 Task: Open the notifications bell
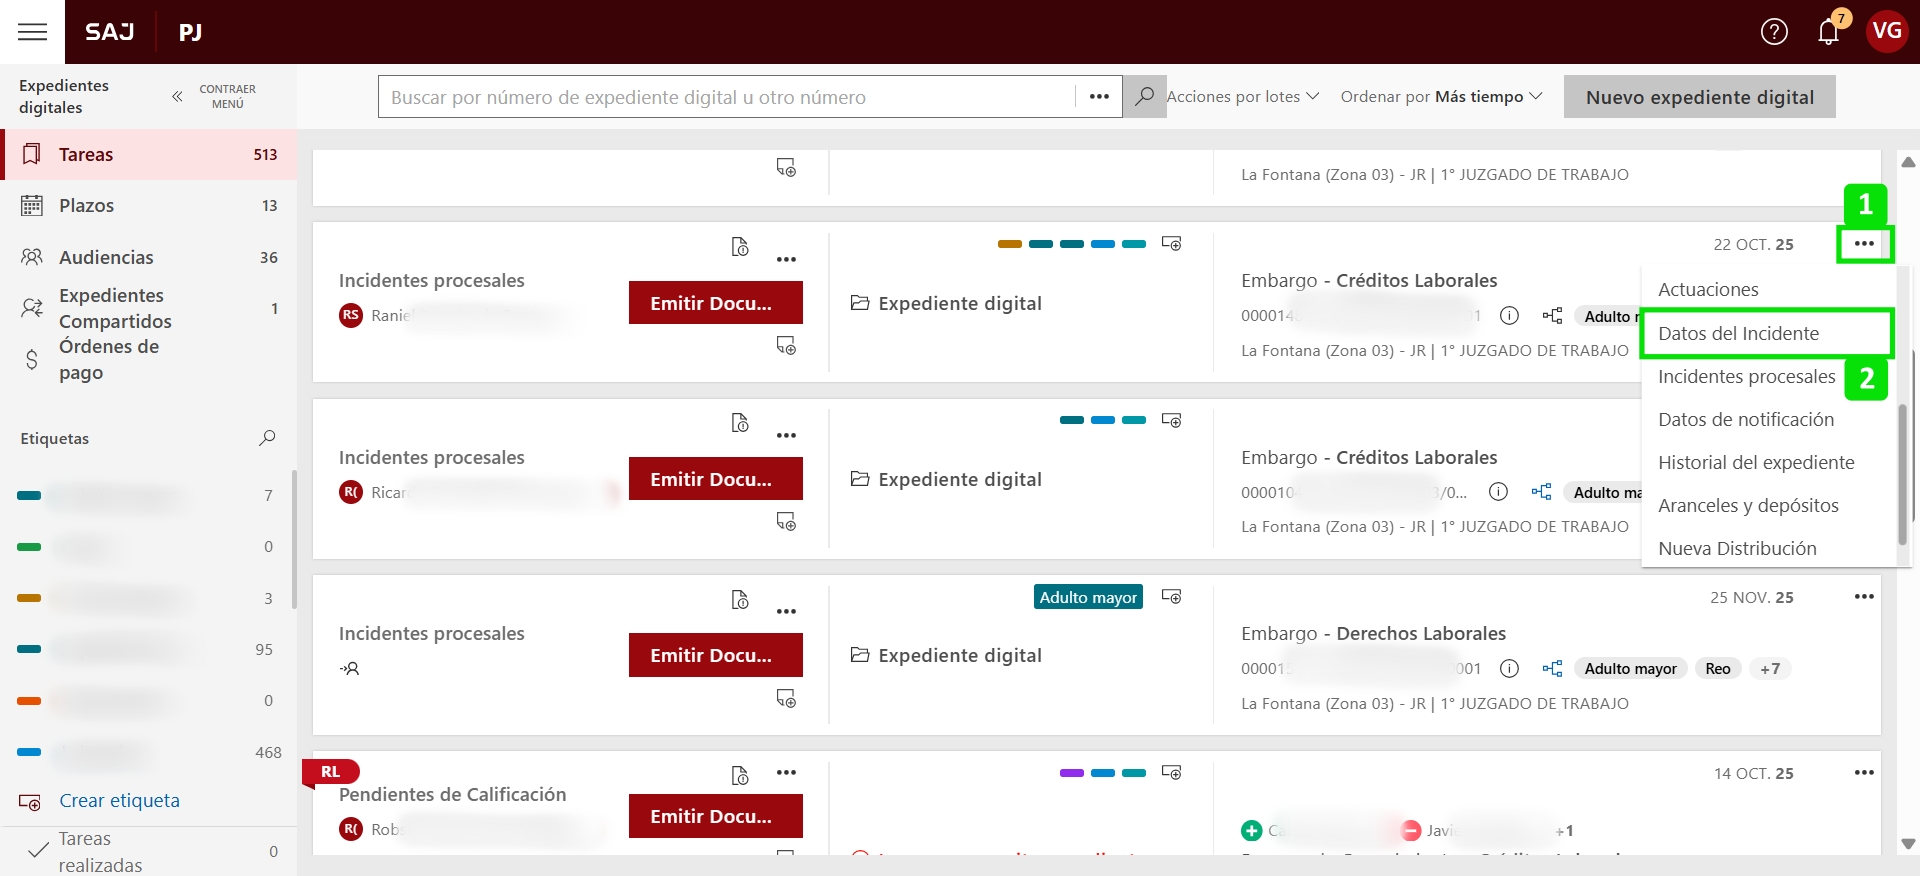(x=1828, y=32)
